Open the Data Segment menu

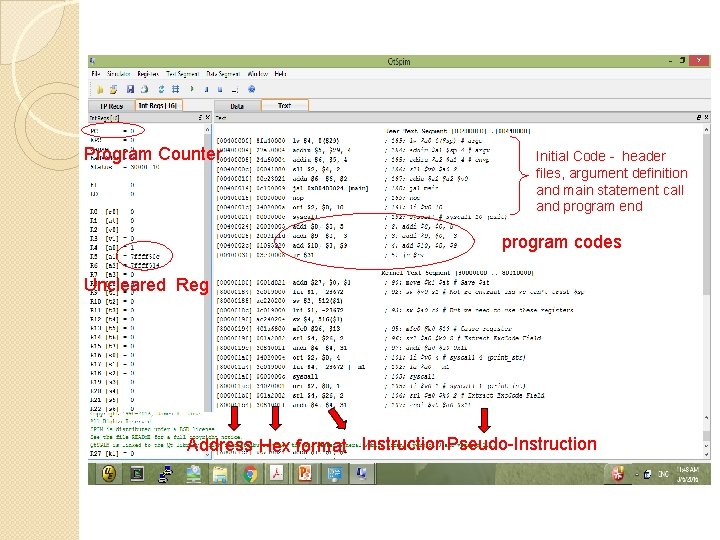(223, 73)
